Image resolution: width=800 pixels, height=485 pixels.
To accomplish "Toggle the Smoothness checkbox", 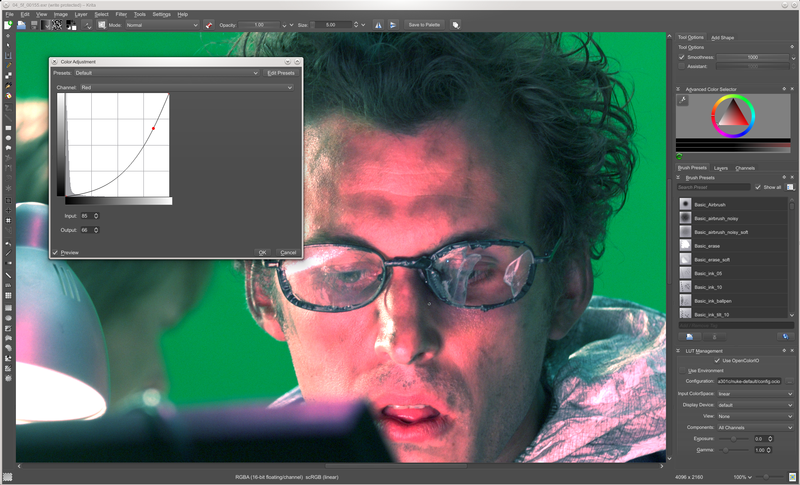I will [x=682, y=57].
